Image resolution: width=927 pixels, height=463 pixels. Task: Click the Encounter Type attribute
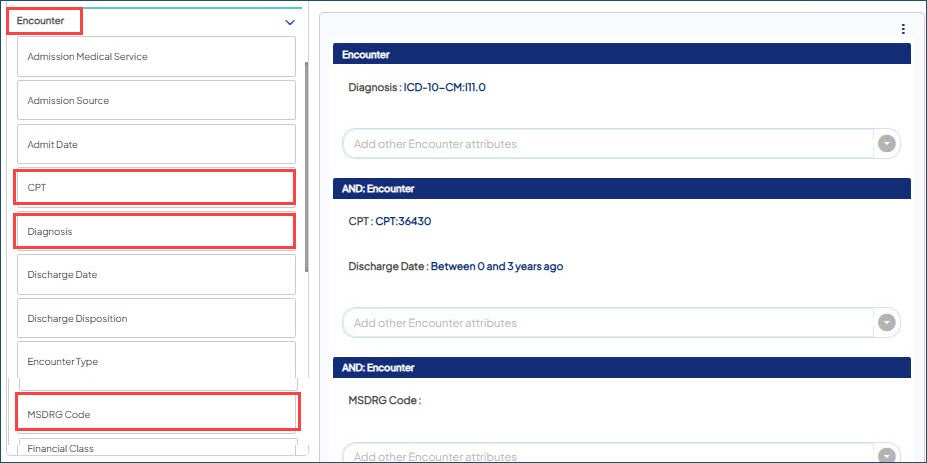click(156, 362)
